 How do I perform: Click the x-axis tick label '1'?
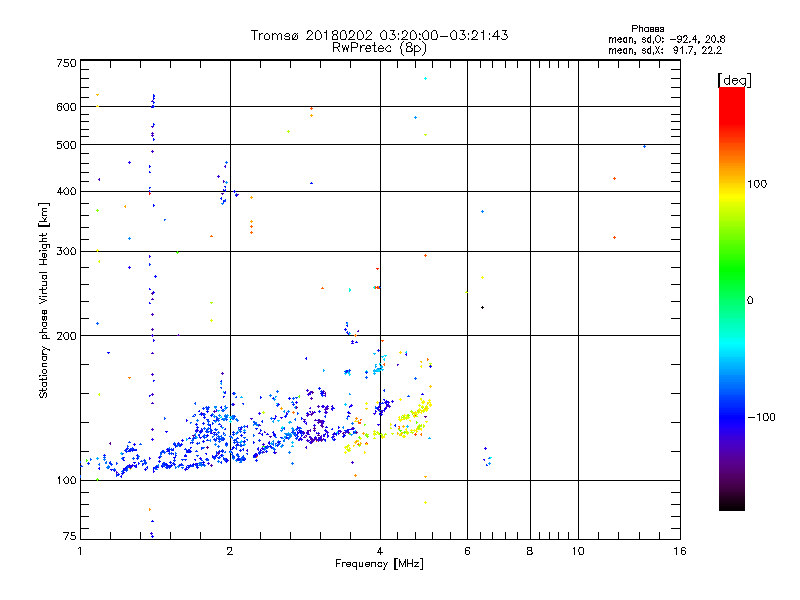[x=80, y=551]
